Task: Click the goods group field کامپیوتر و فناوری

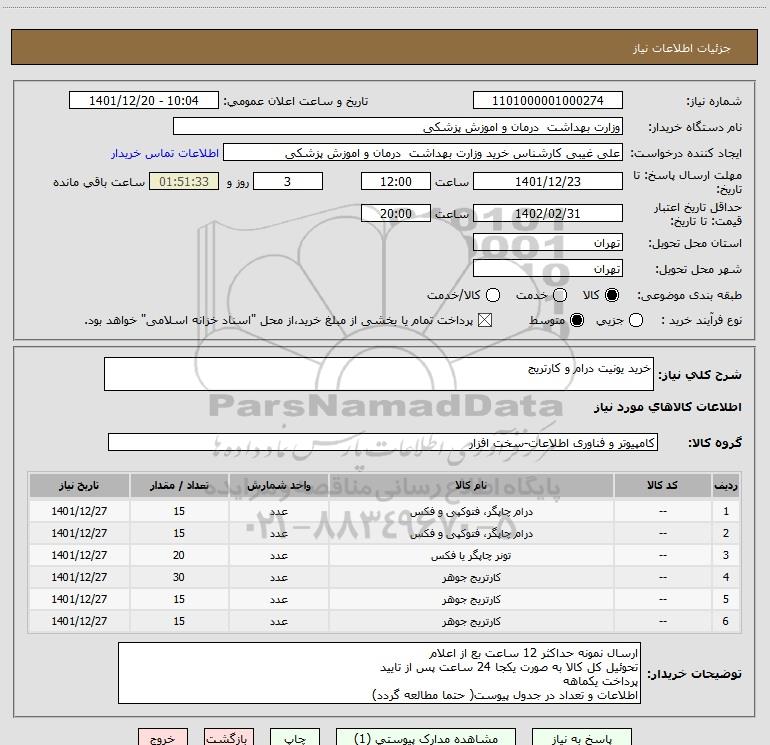Action: 383,442
